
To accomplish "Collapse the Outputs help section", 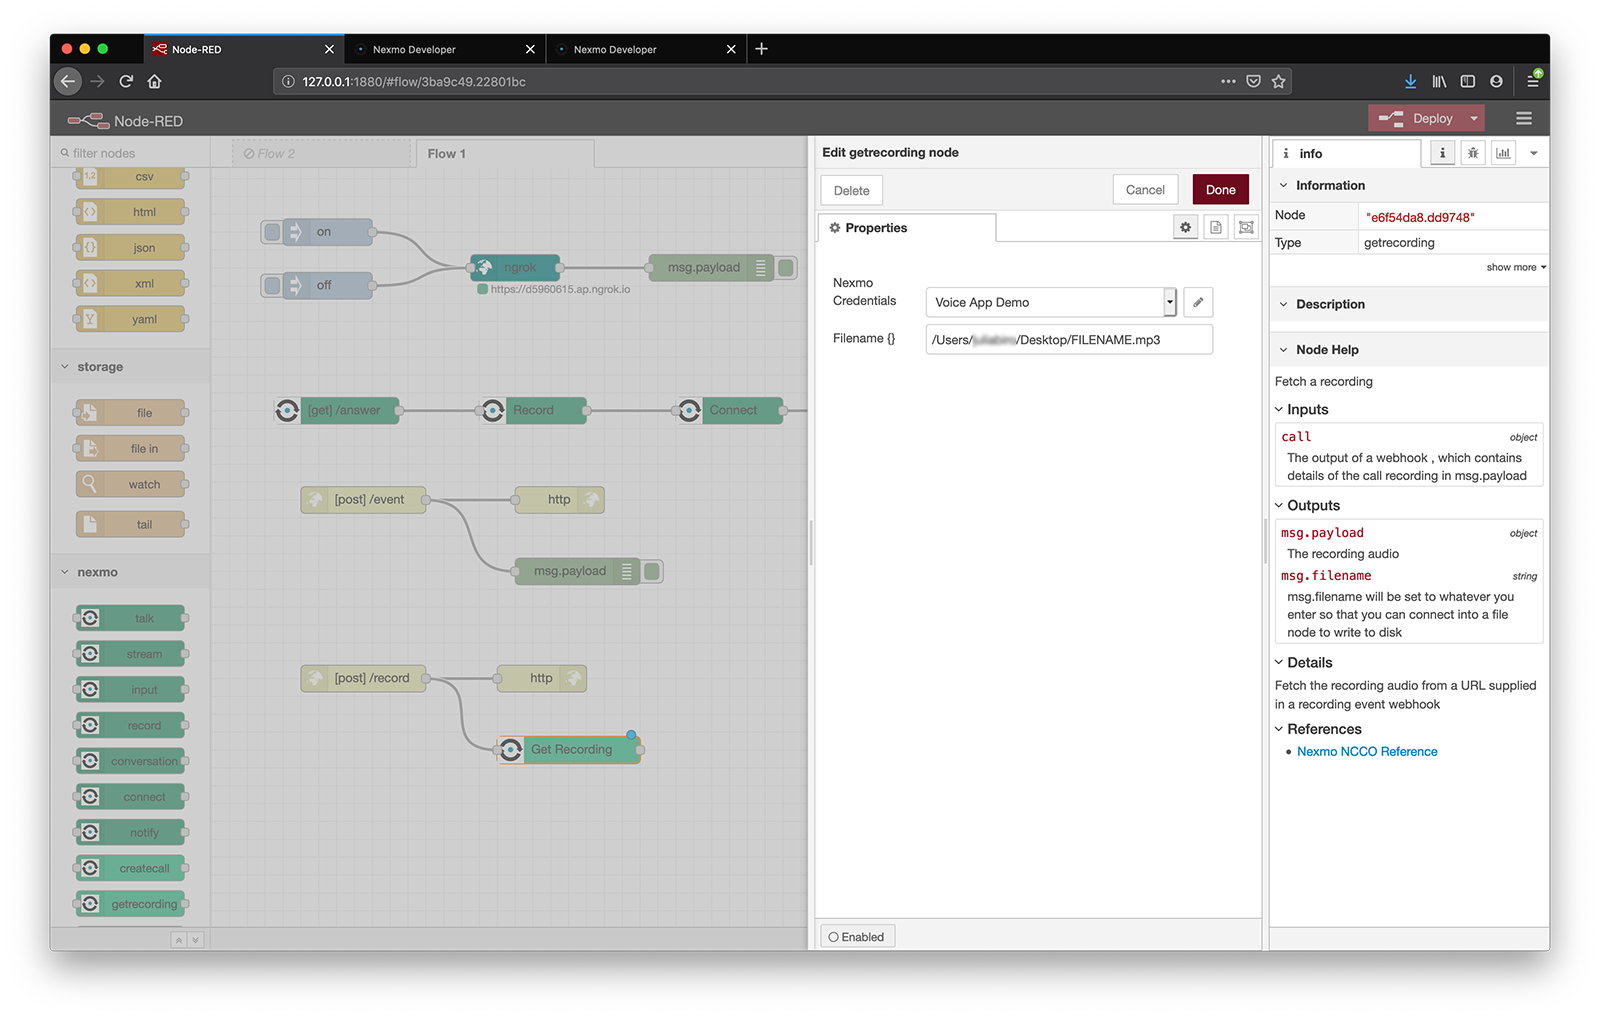I will click(1307, 505).
